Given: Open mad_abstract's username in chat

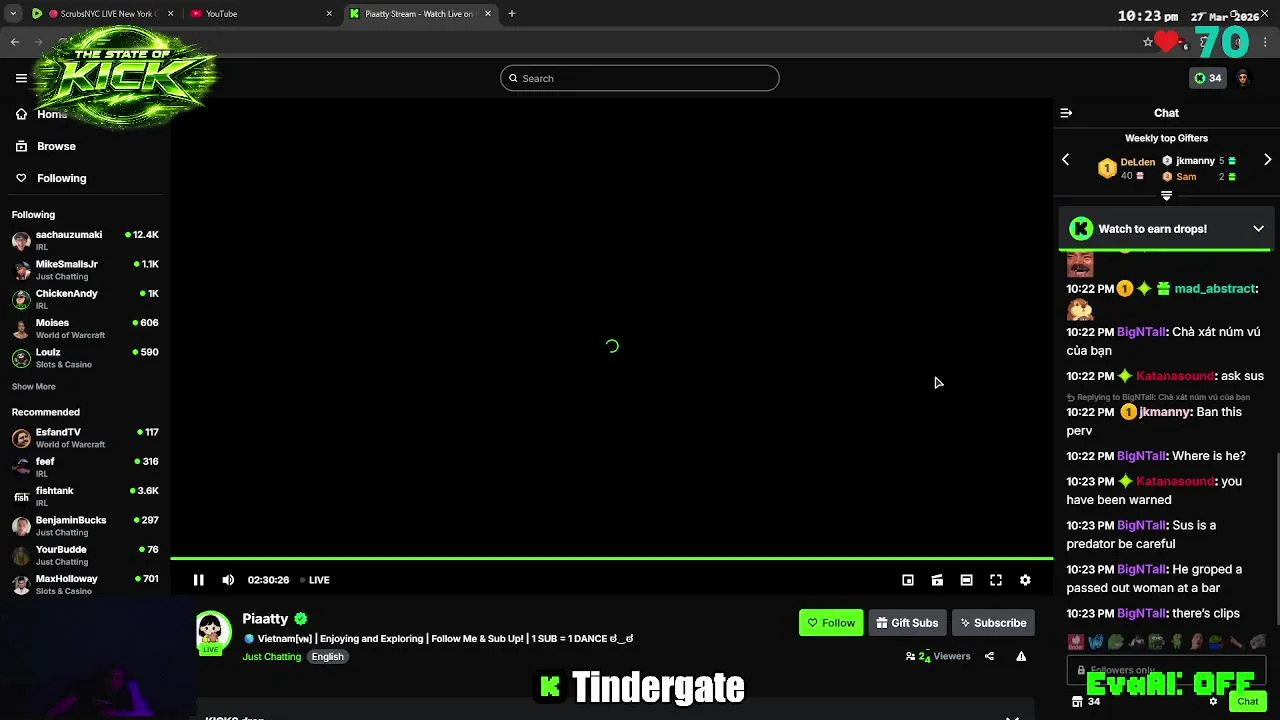Looking at the screenshot, I should coord(1214,289).
